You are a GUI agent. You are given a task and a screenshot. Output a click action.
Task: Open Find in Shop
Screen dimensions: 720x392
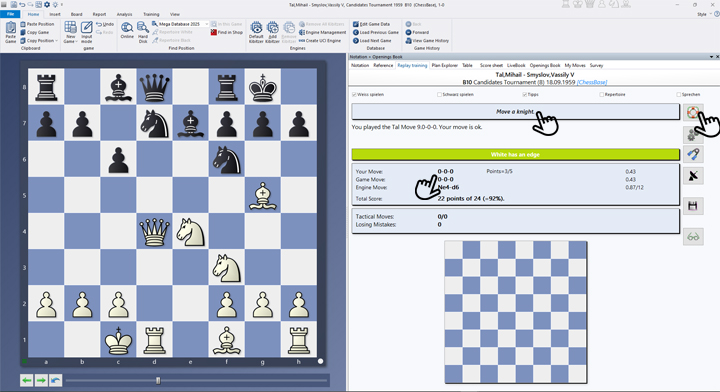click(226, 32)
